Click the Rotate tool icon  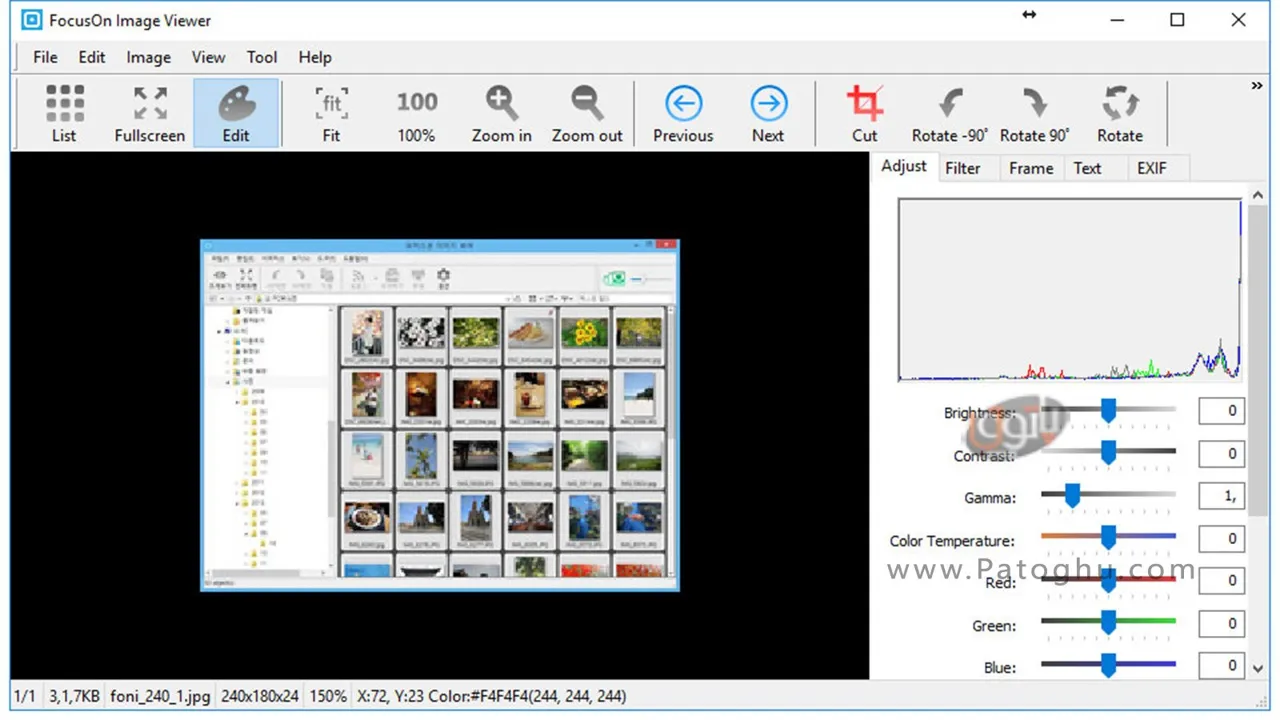(1120, 113)
